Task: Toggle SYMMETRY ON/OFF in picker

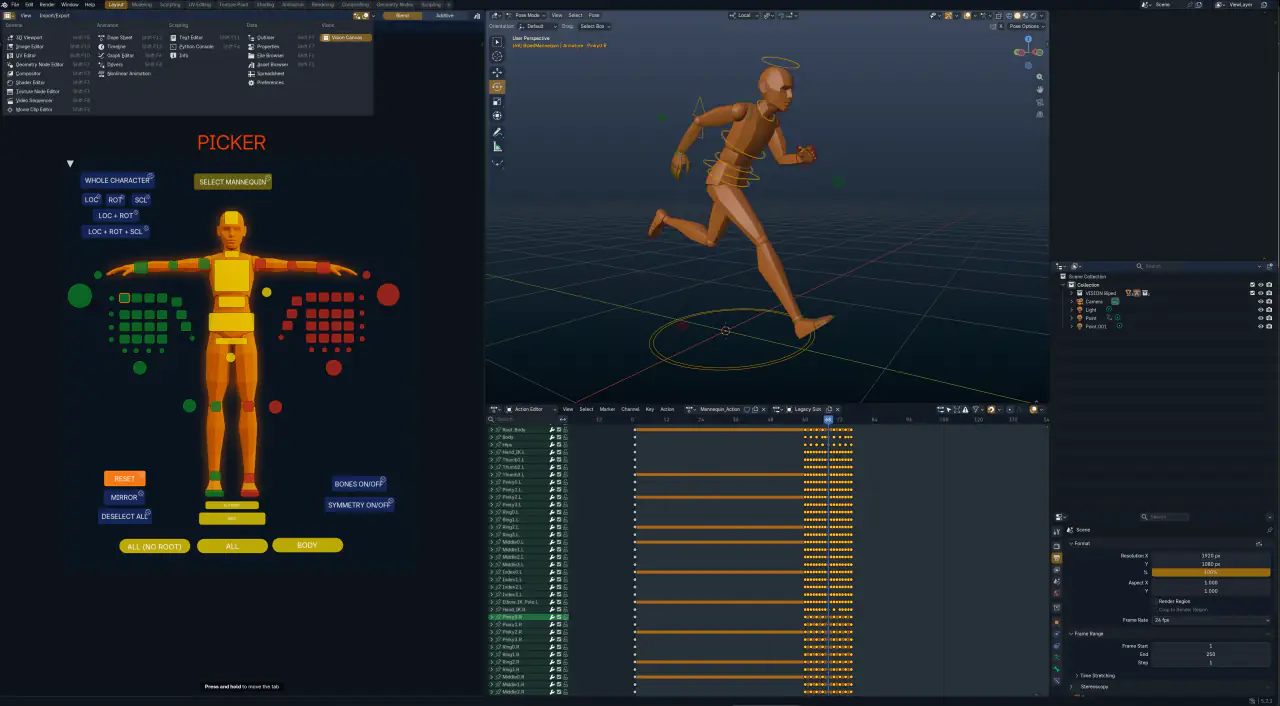Action: (359, 505)
